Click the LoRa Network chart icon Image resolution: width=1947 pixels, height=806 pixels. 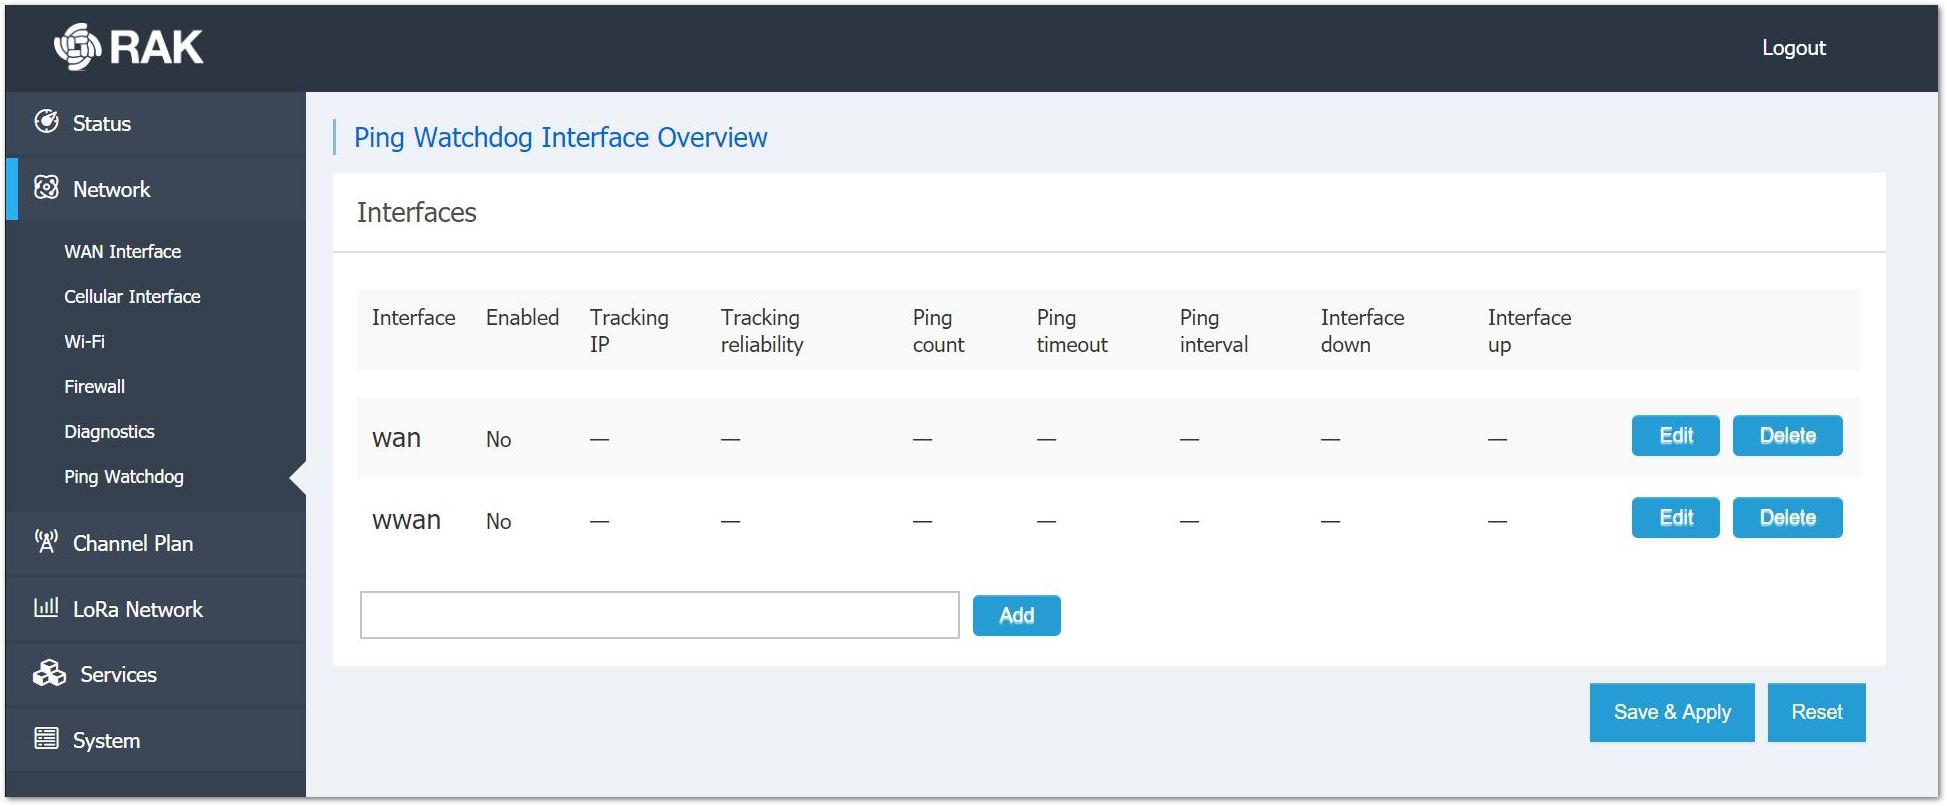(46, 607)
